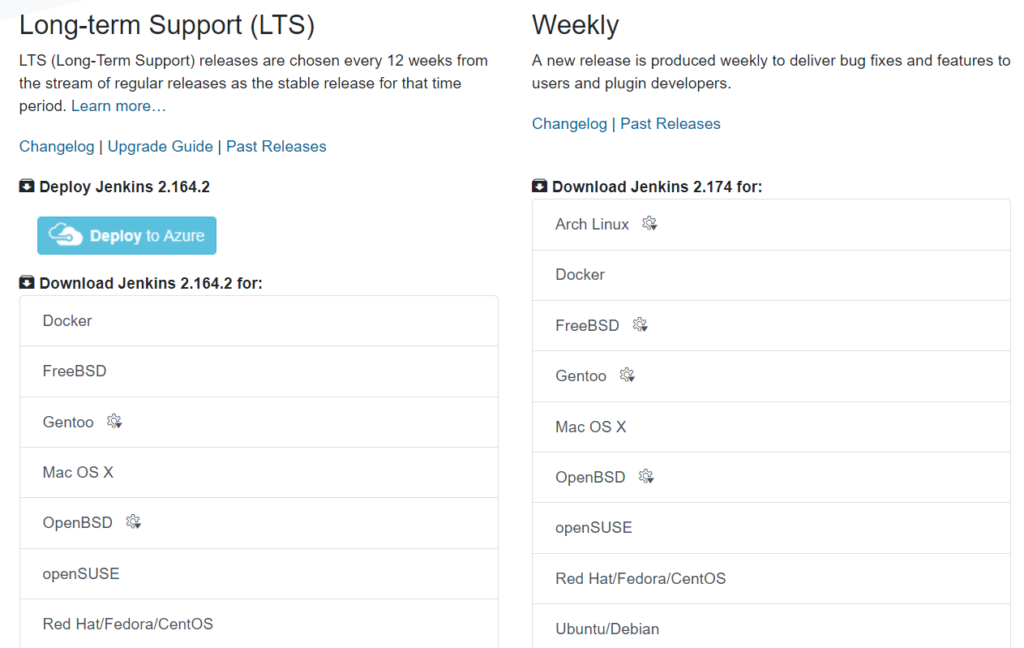This screenshot has width=1024, height=648.
Task: Select Red Hat/Fedora/CentOS in LTS list
Action: point(259,624)
